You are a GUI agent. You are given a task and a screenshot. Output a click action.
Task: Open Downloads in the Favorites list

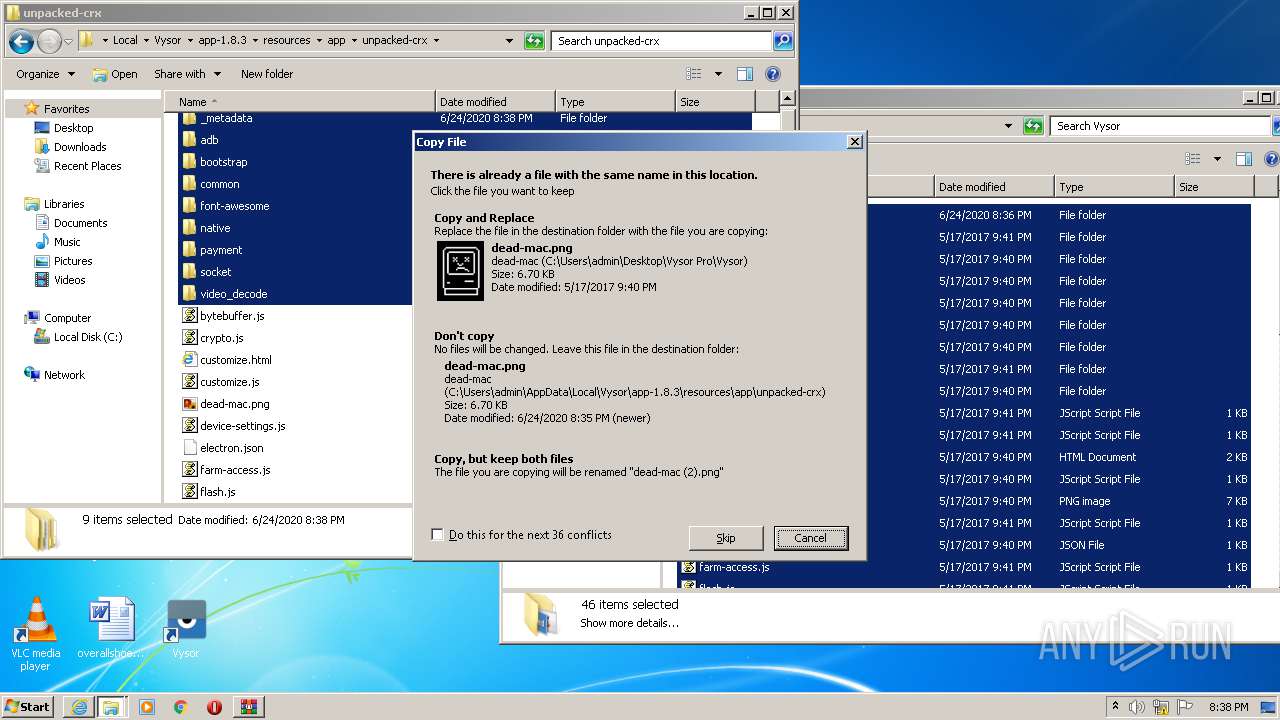[80, 147]
